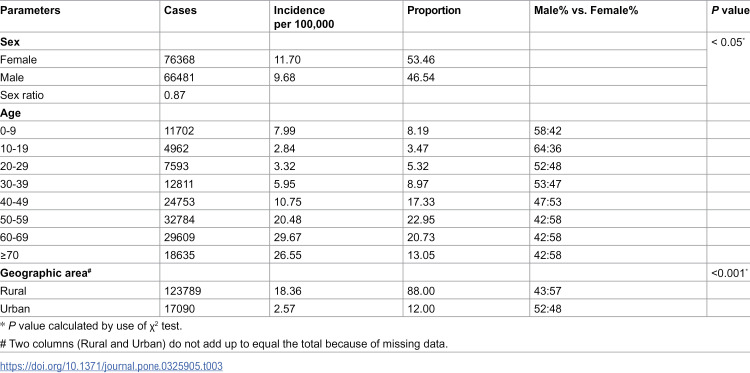Select the Incidence per 100,000 header
The image size is (750, 373).
(x=304, y=17)
